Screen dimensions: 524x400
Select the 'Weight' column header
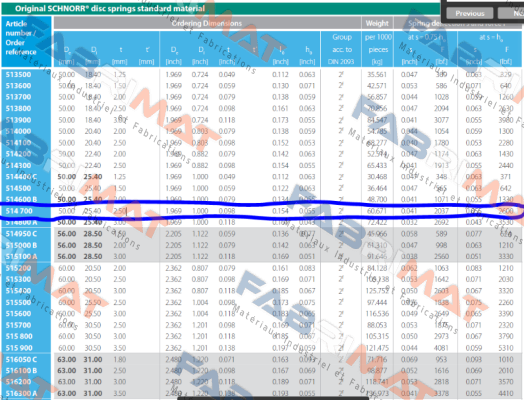377,23
